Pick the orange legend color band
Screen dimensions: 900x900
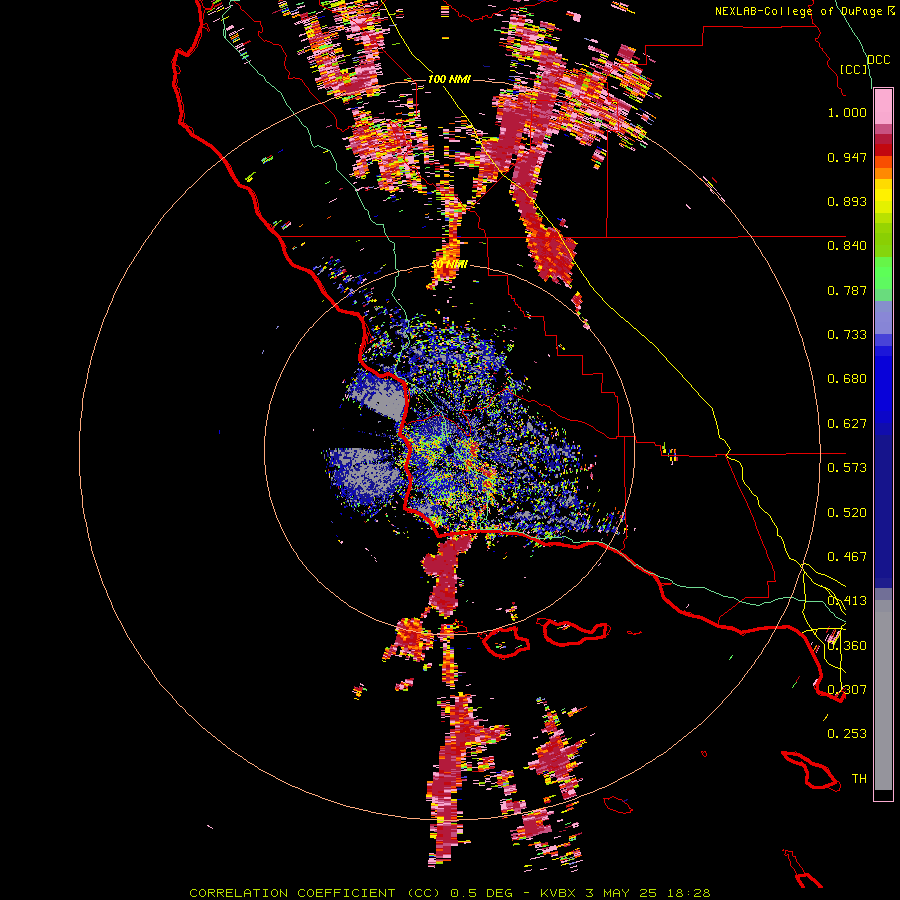[883, 173]
